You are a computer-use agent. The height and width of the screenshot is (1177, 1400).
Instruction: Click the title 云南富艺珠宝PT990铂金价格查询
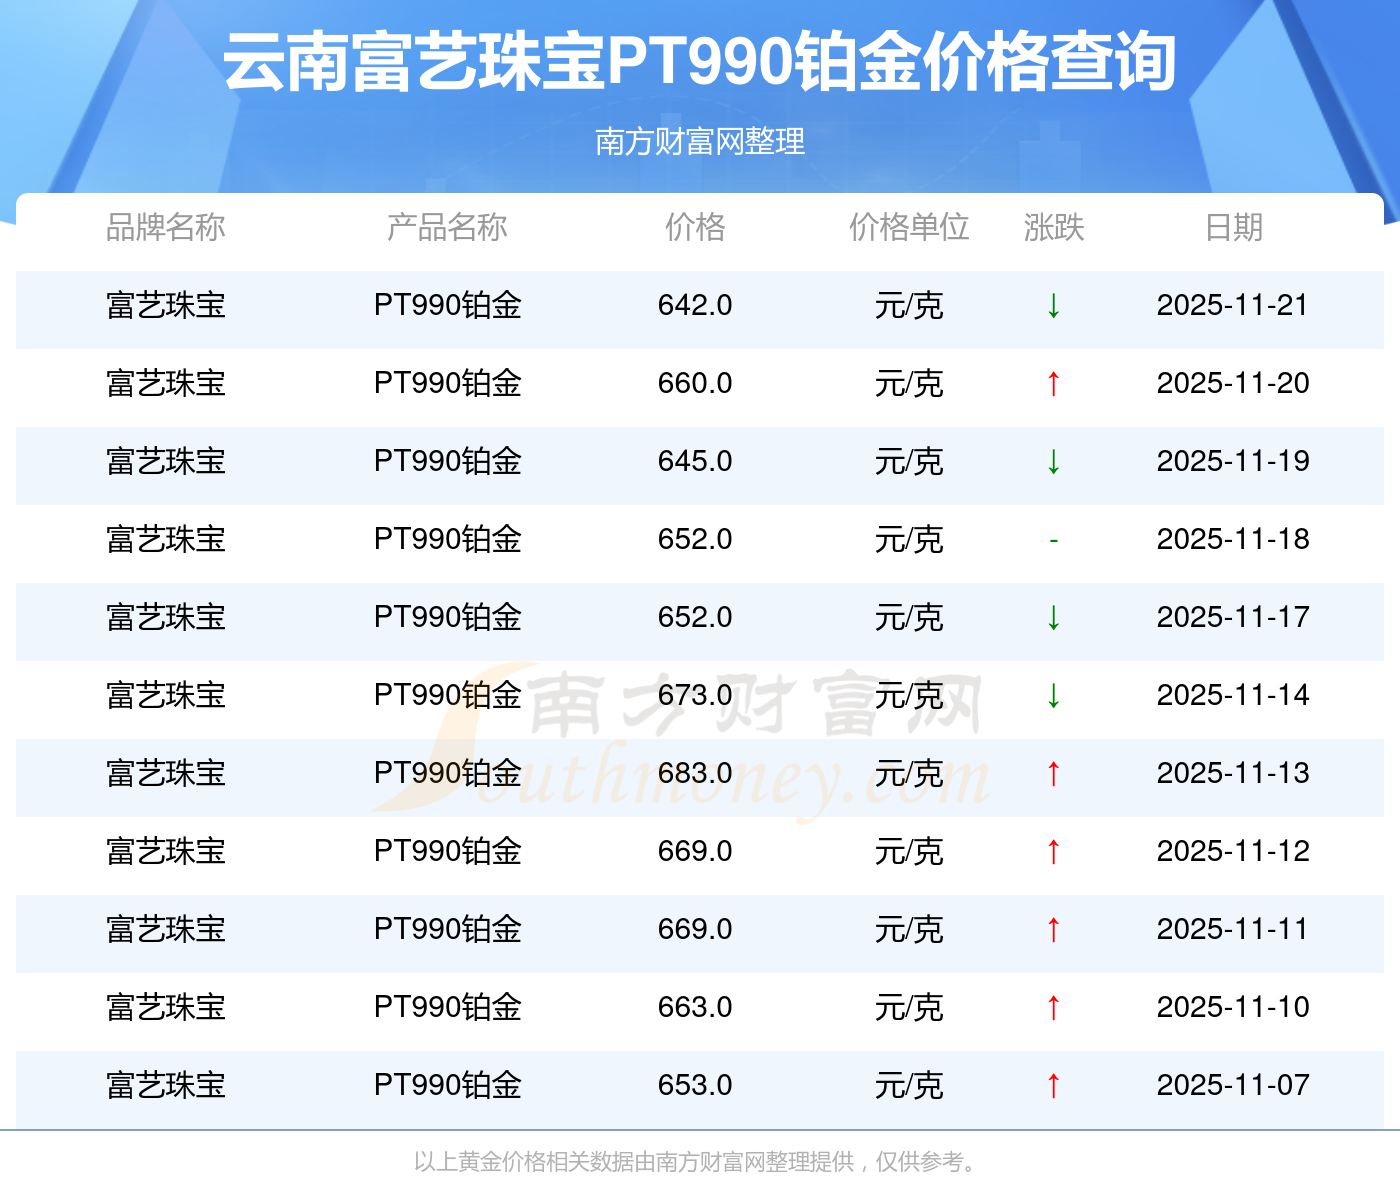click(700, 62)
